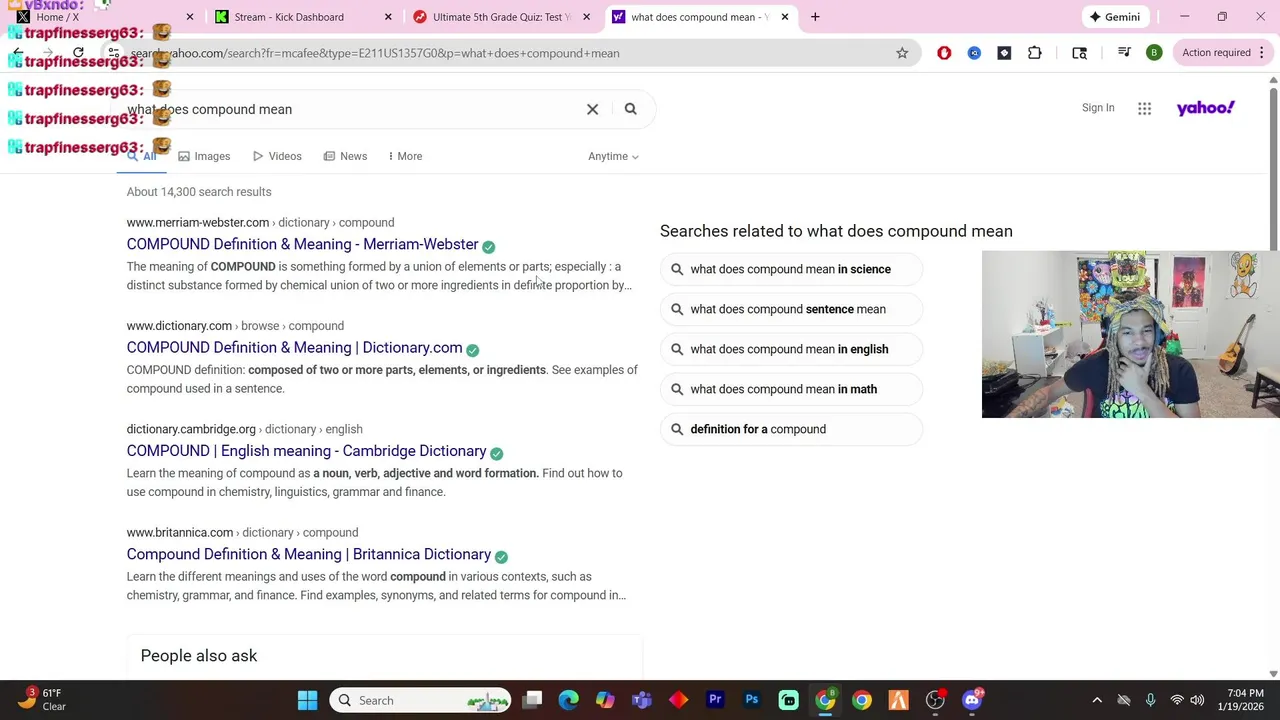Open the dark square tag extension icon
Screen dimensions: 1280x720
coord(1004,53)
